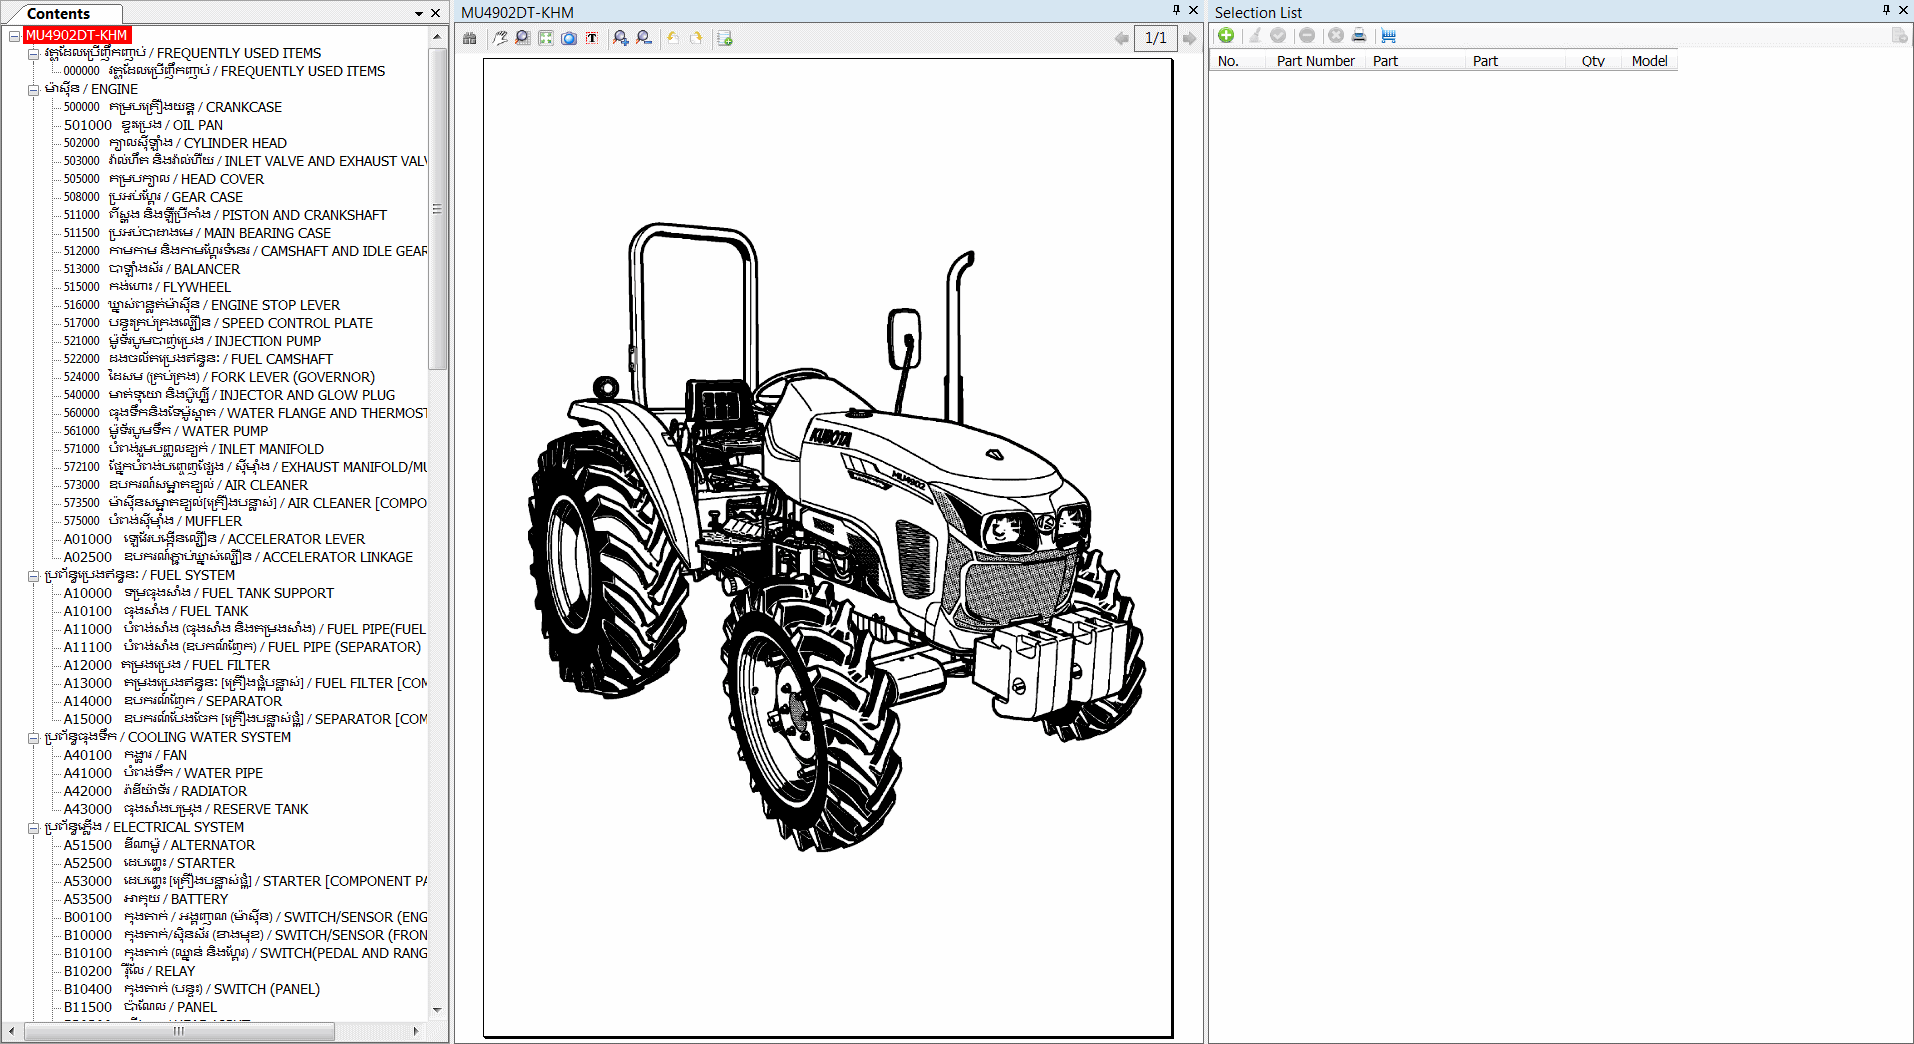Collapse the ENGINE tree node

tap(33, 90)
